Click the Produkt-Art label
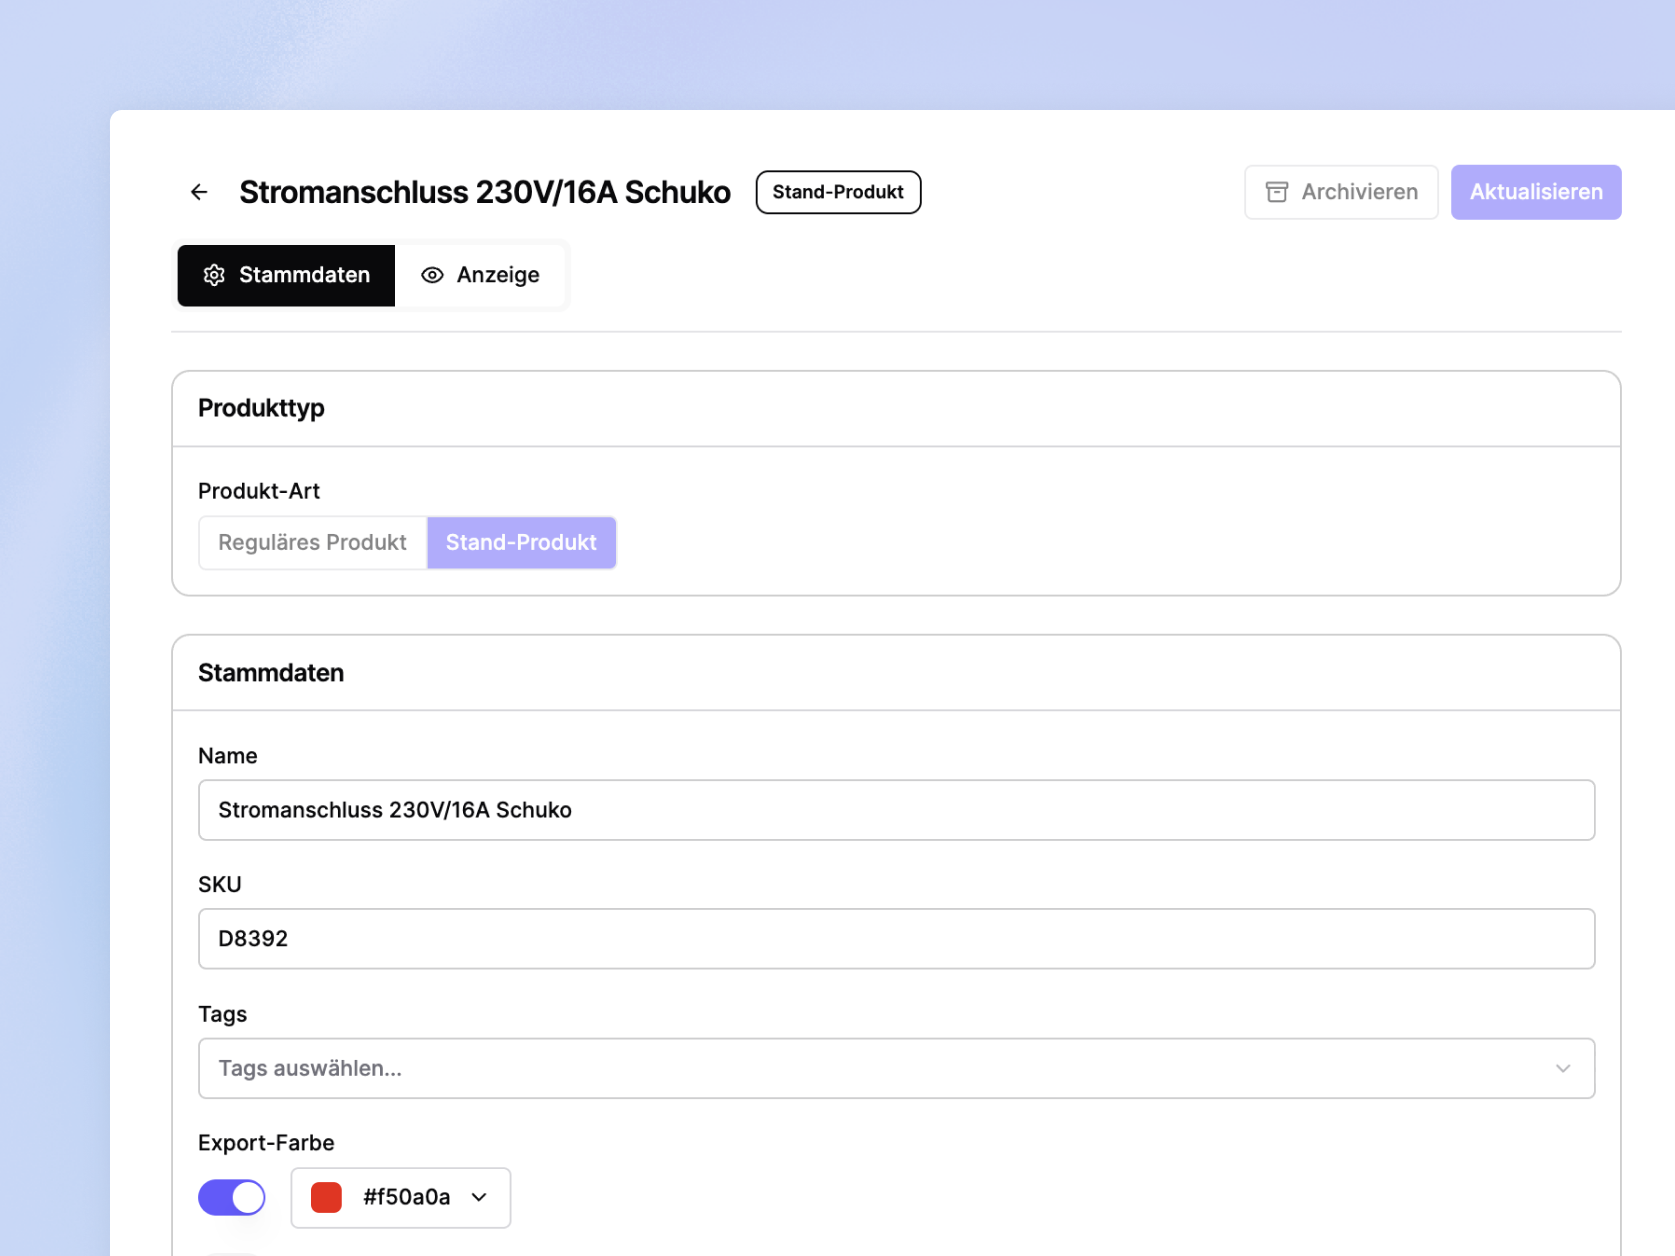1675x1256 pixels. click(x=259, y=491)
